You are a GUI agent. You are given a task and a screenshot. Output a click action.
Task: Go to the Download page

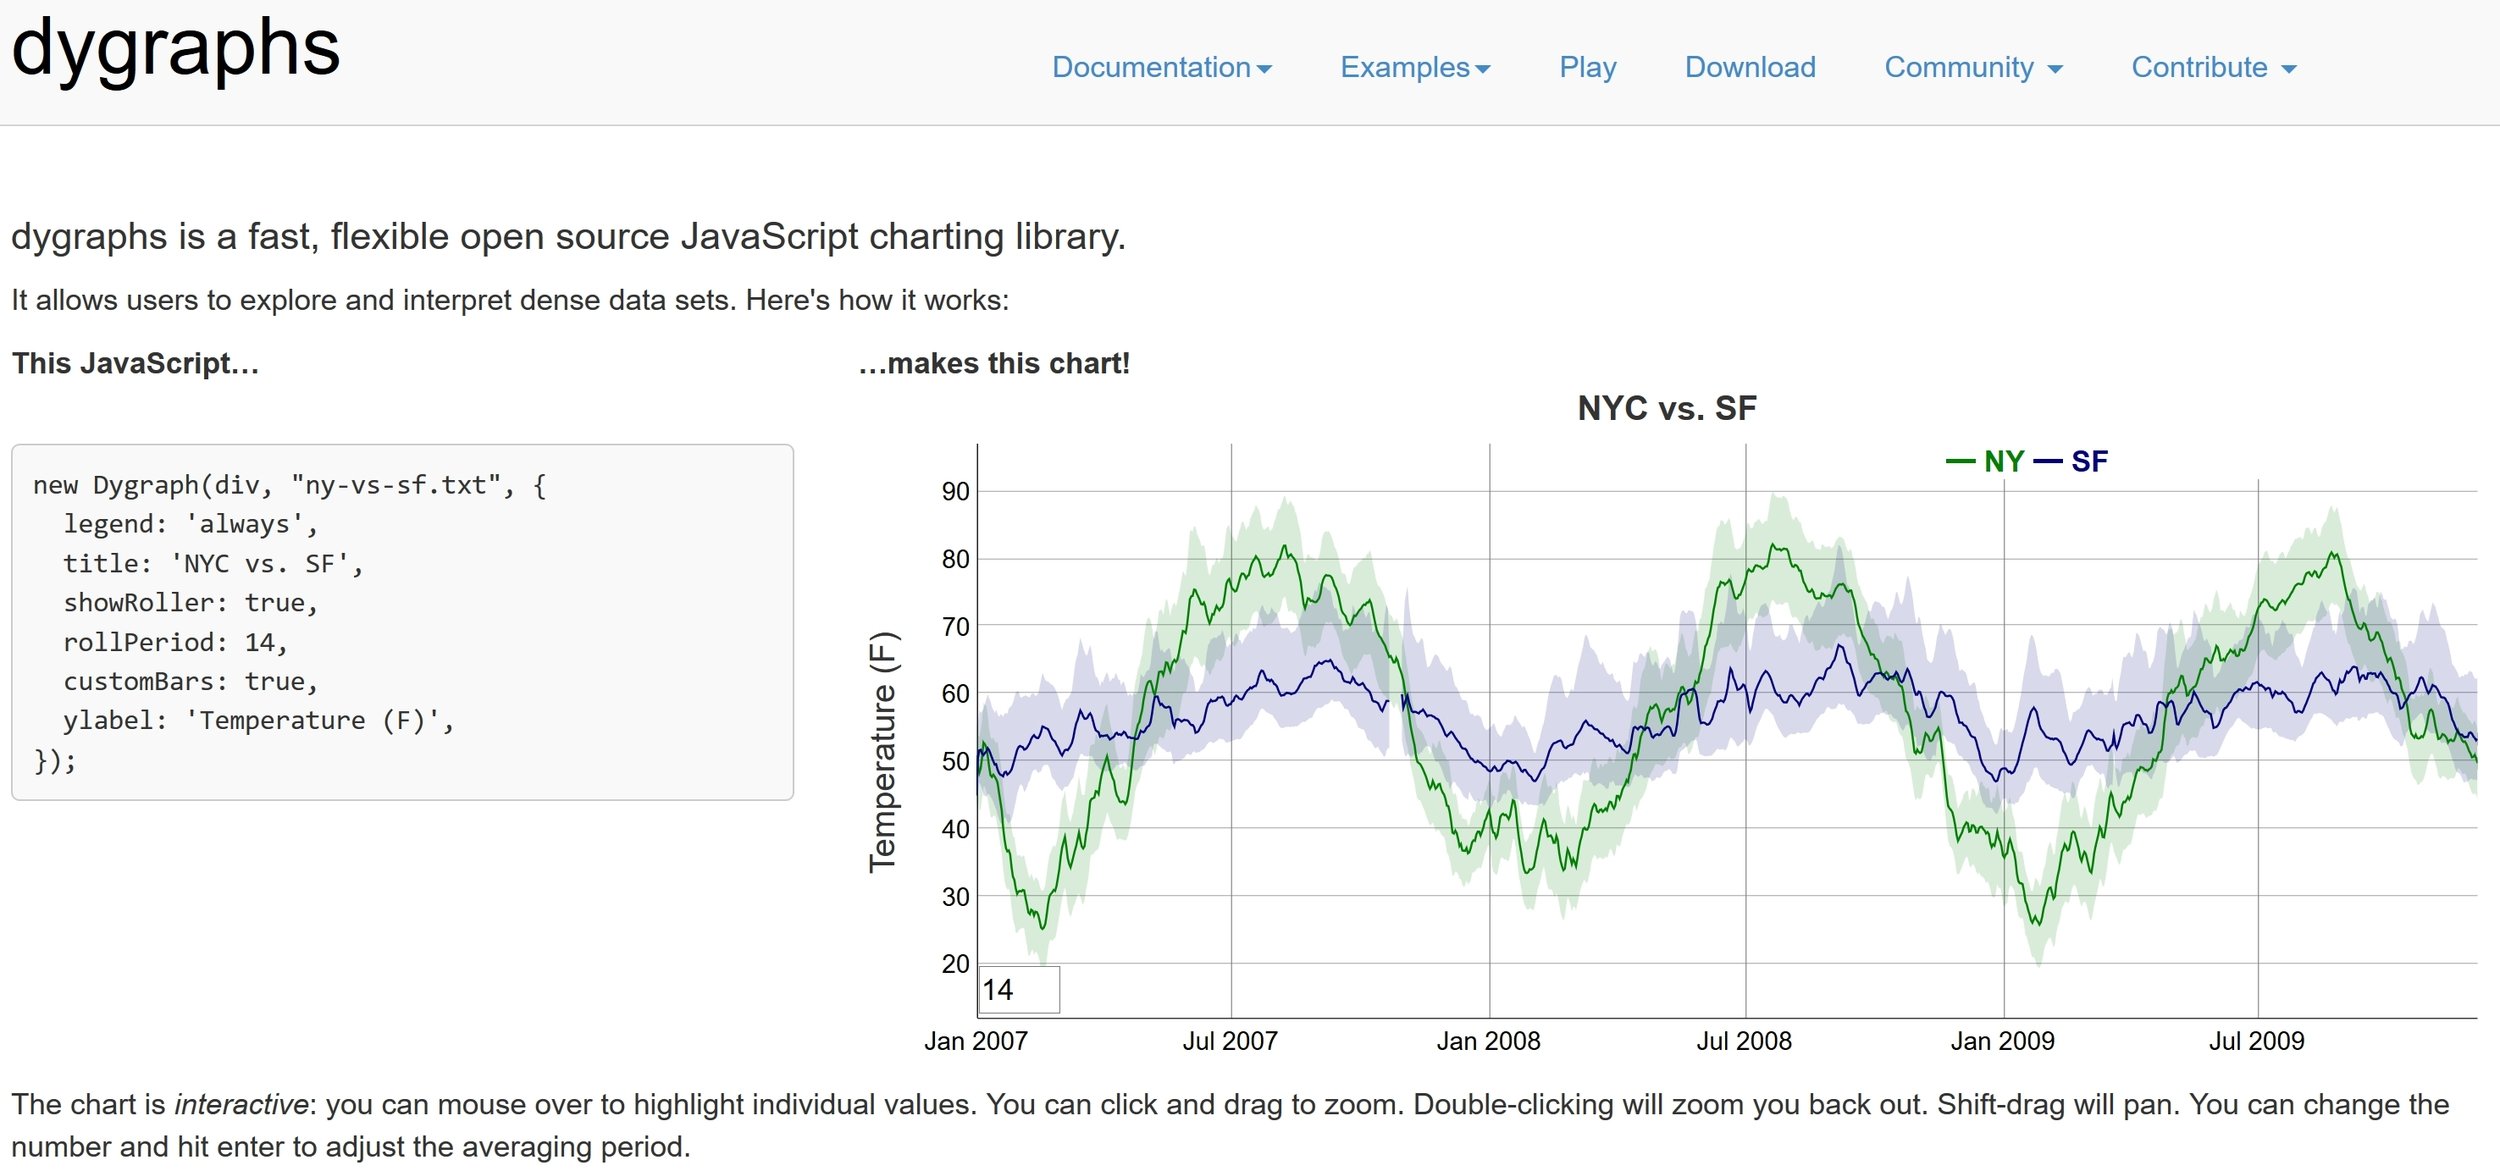pyautogui.click(x=1749, y=67)
